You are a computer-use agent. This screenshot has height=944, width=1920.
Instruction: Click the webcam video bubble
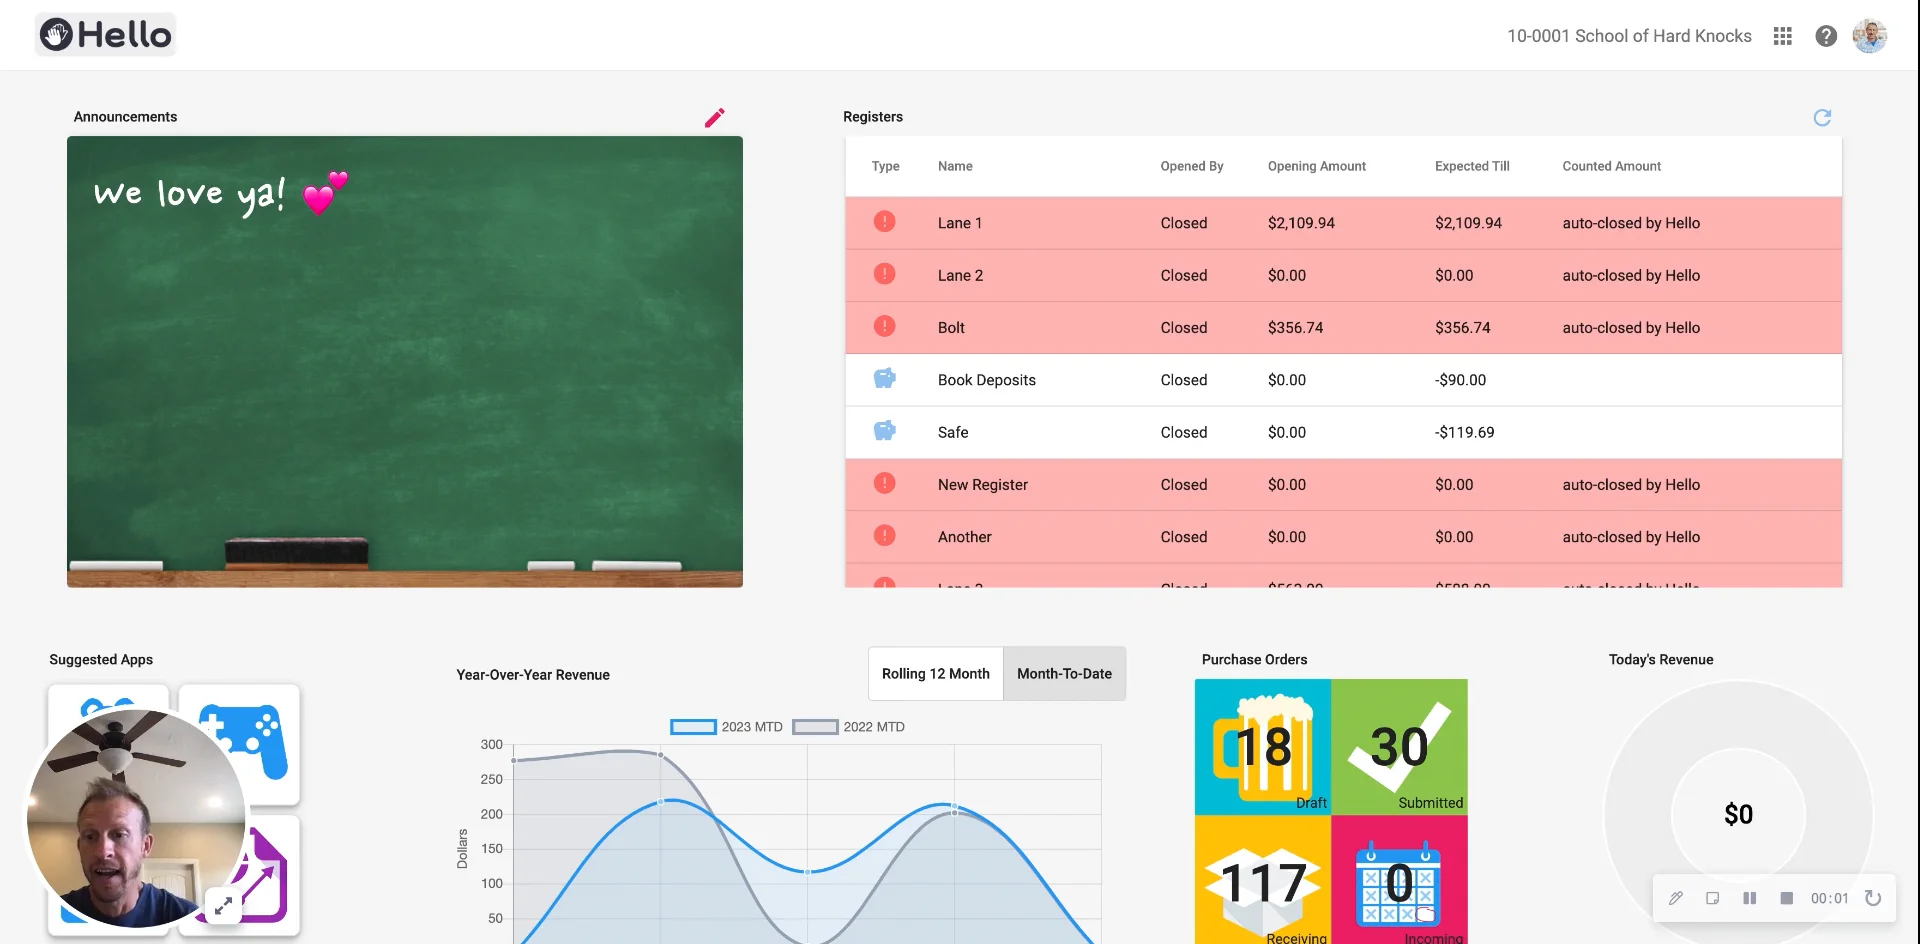pyautogui.click(x=135, y=818)
